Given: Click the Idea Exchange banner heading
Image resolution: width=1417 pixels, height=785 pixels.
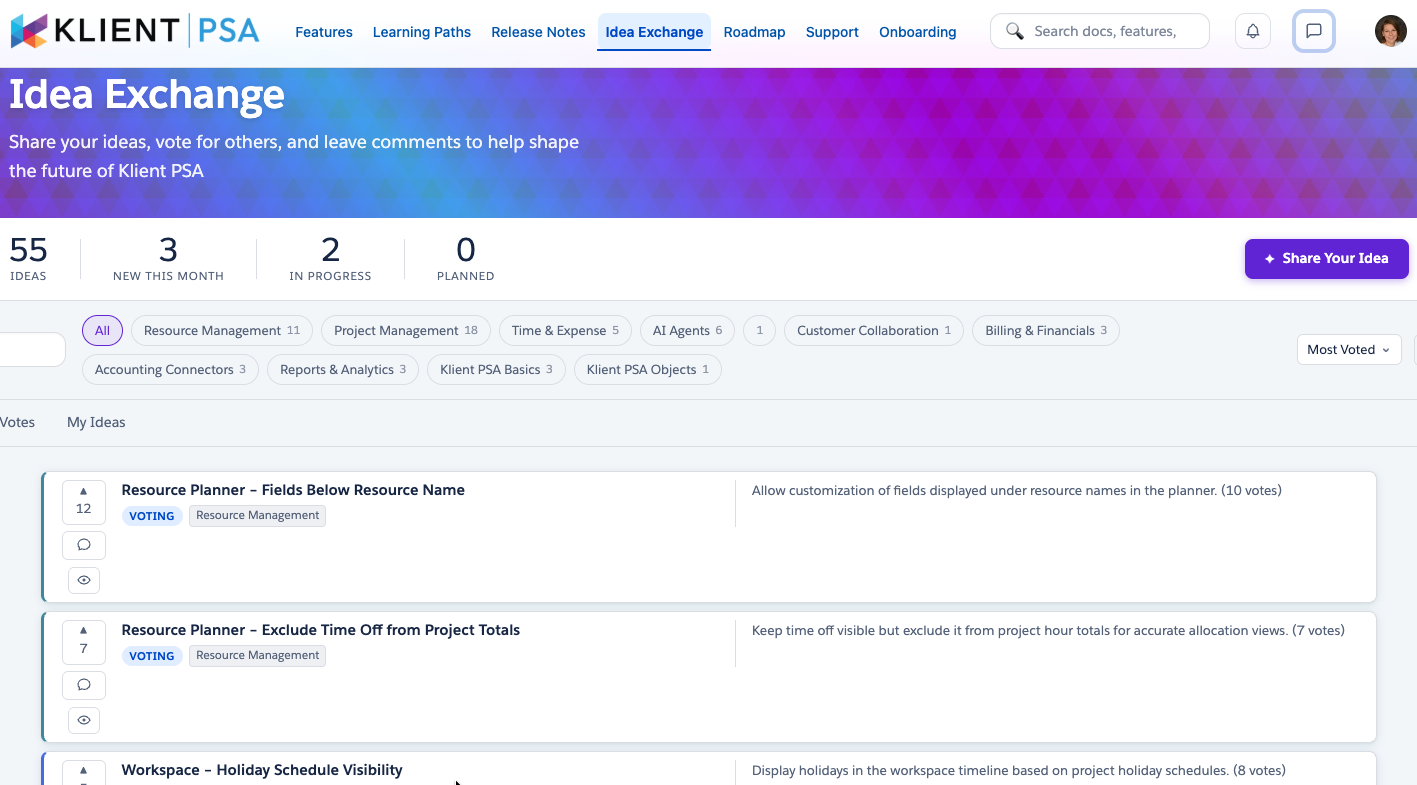Looking at the screenshot, I should coord(147,95).
